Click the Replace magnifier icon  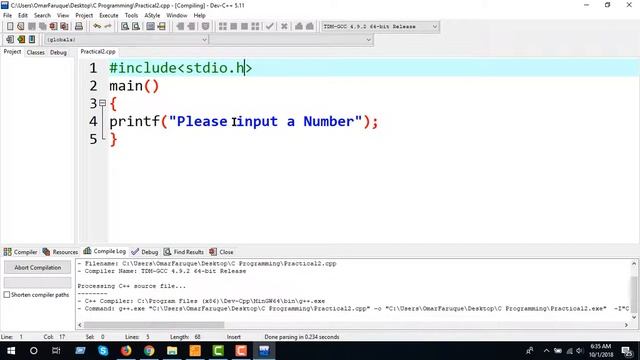click(x=136, y=27)
